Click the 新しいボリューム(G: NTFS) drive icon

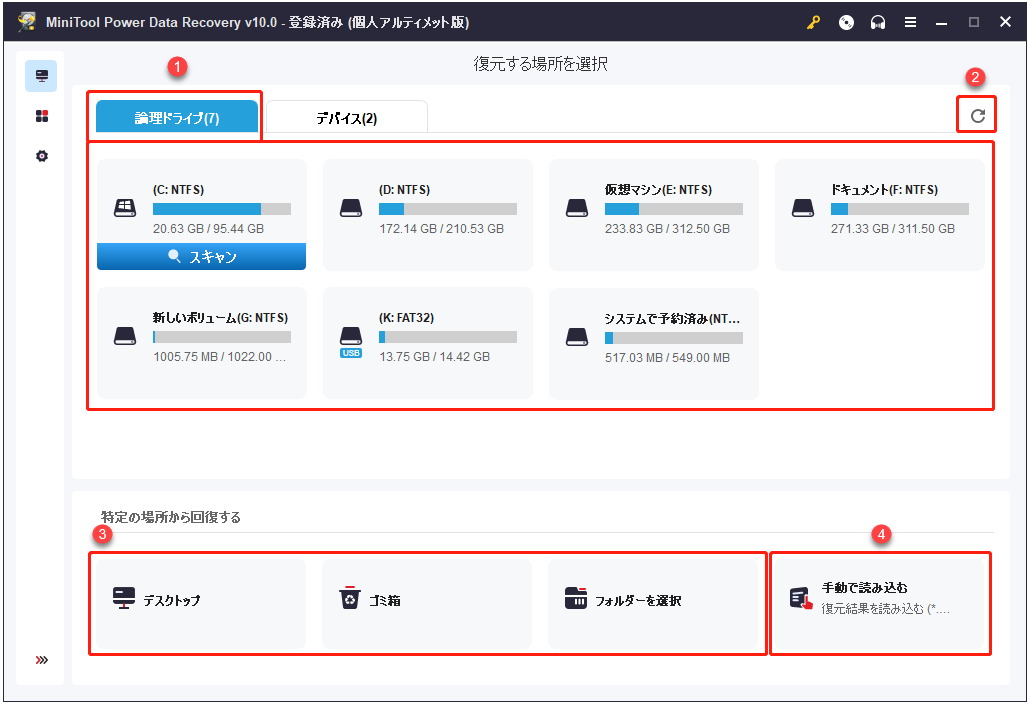click(x=125, y=336)
